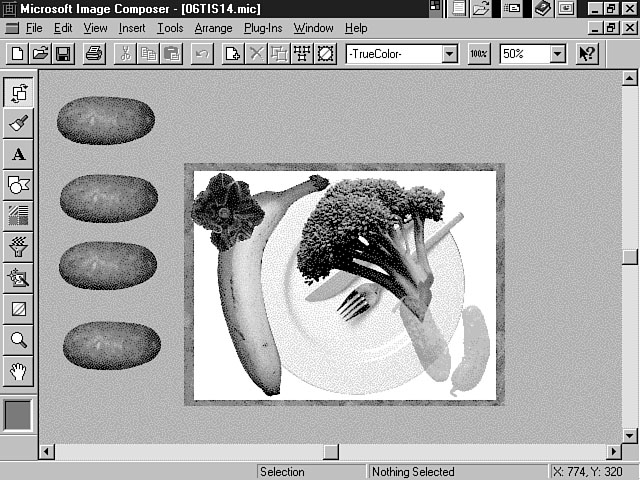The height and width of the screenshot is (480, 640).
Task: Open the Arrange menu
Action: [x=213, y=28]
